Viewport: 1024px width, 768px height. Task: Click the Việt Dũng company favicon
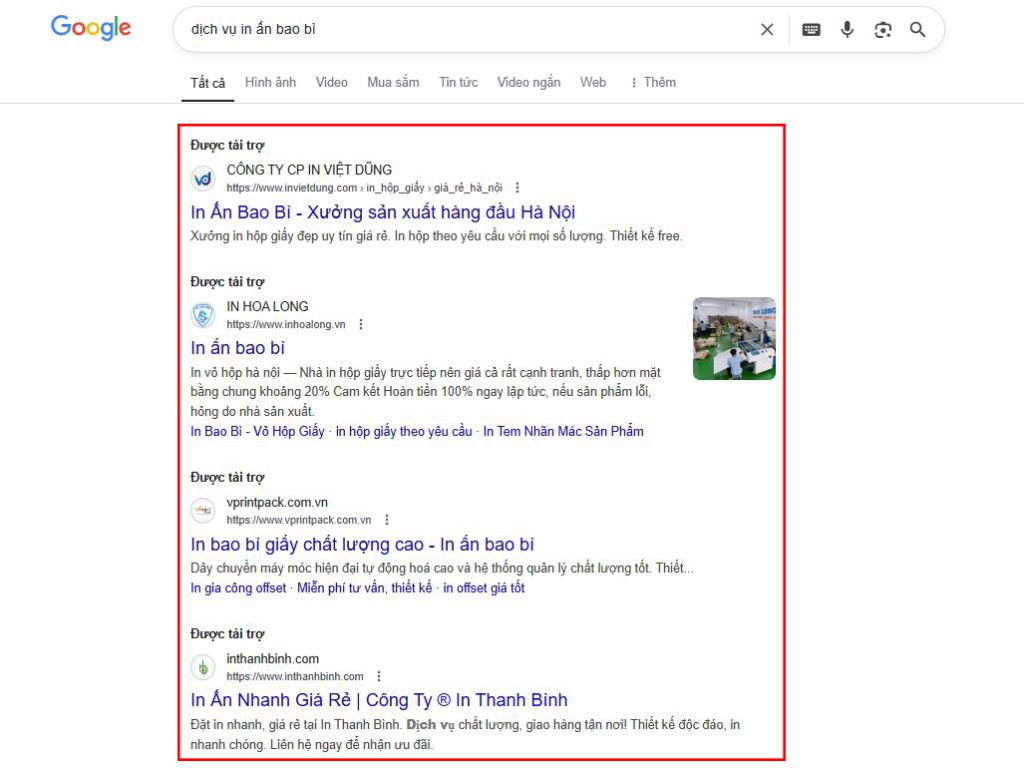click(x=203, y=178)
